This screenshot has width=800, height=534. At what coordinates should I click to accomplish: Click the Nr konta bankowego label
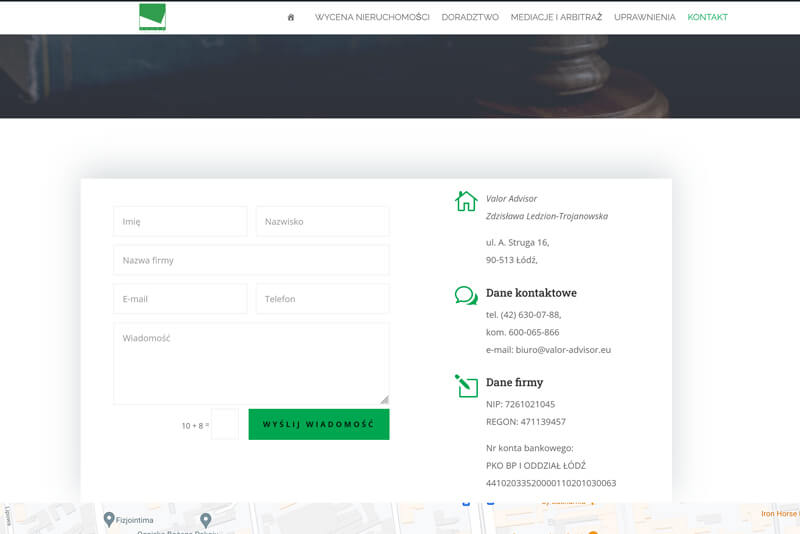[x=530, y=448]
